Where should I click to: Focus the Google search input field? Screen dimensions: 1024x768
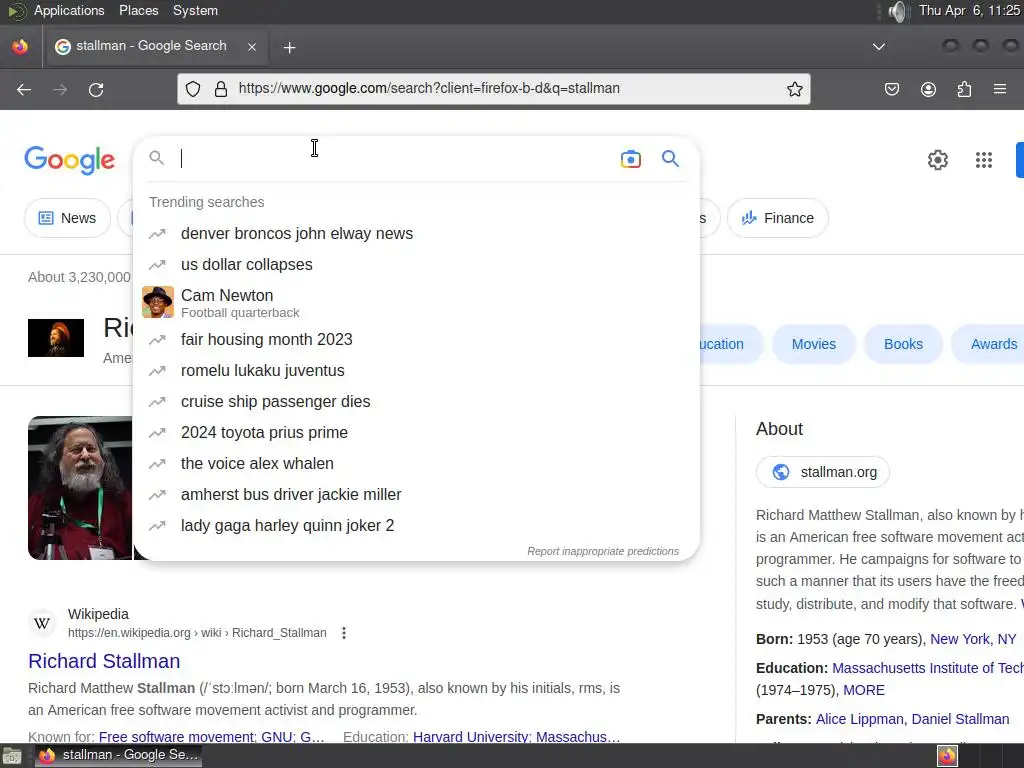click(395, 159)
